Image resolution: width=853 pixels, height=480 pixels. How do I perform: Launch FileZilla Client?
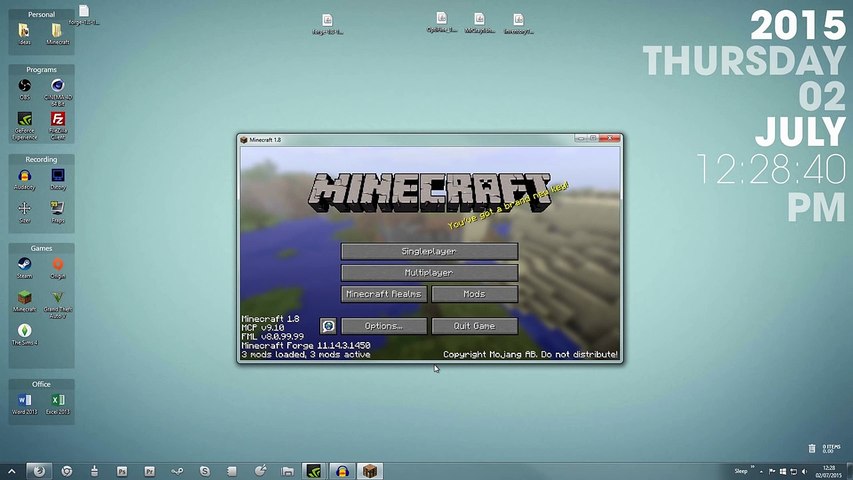[58, 126]
